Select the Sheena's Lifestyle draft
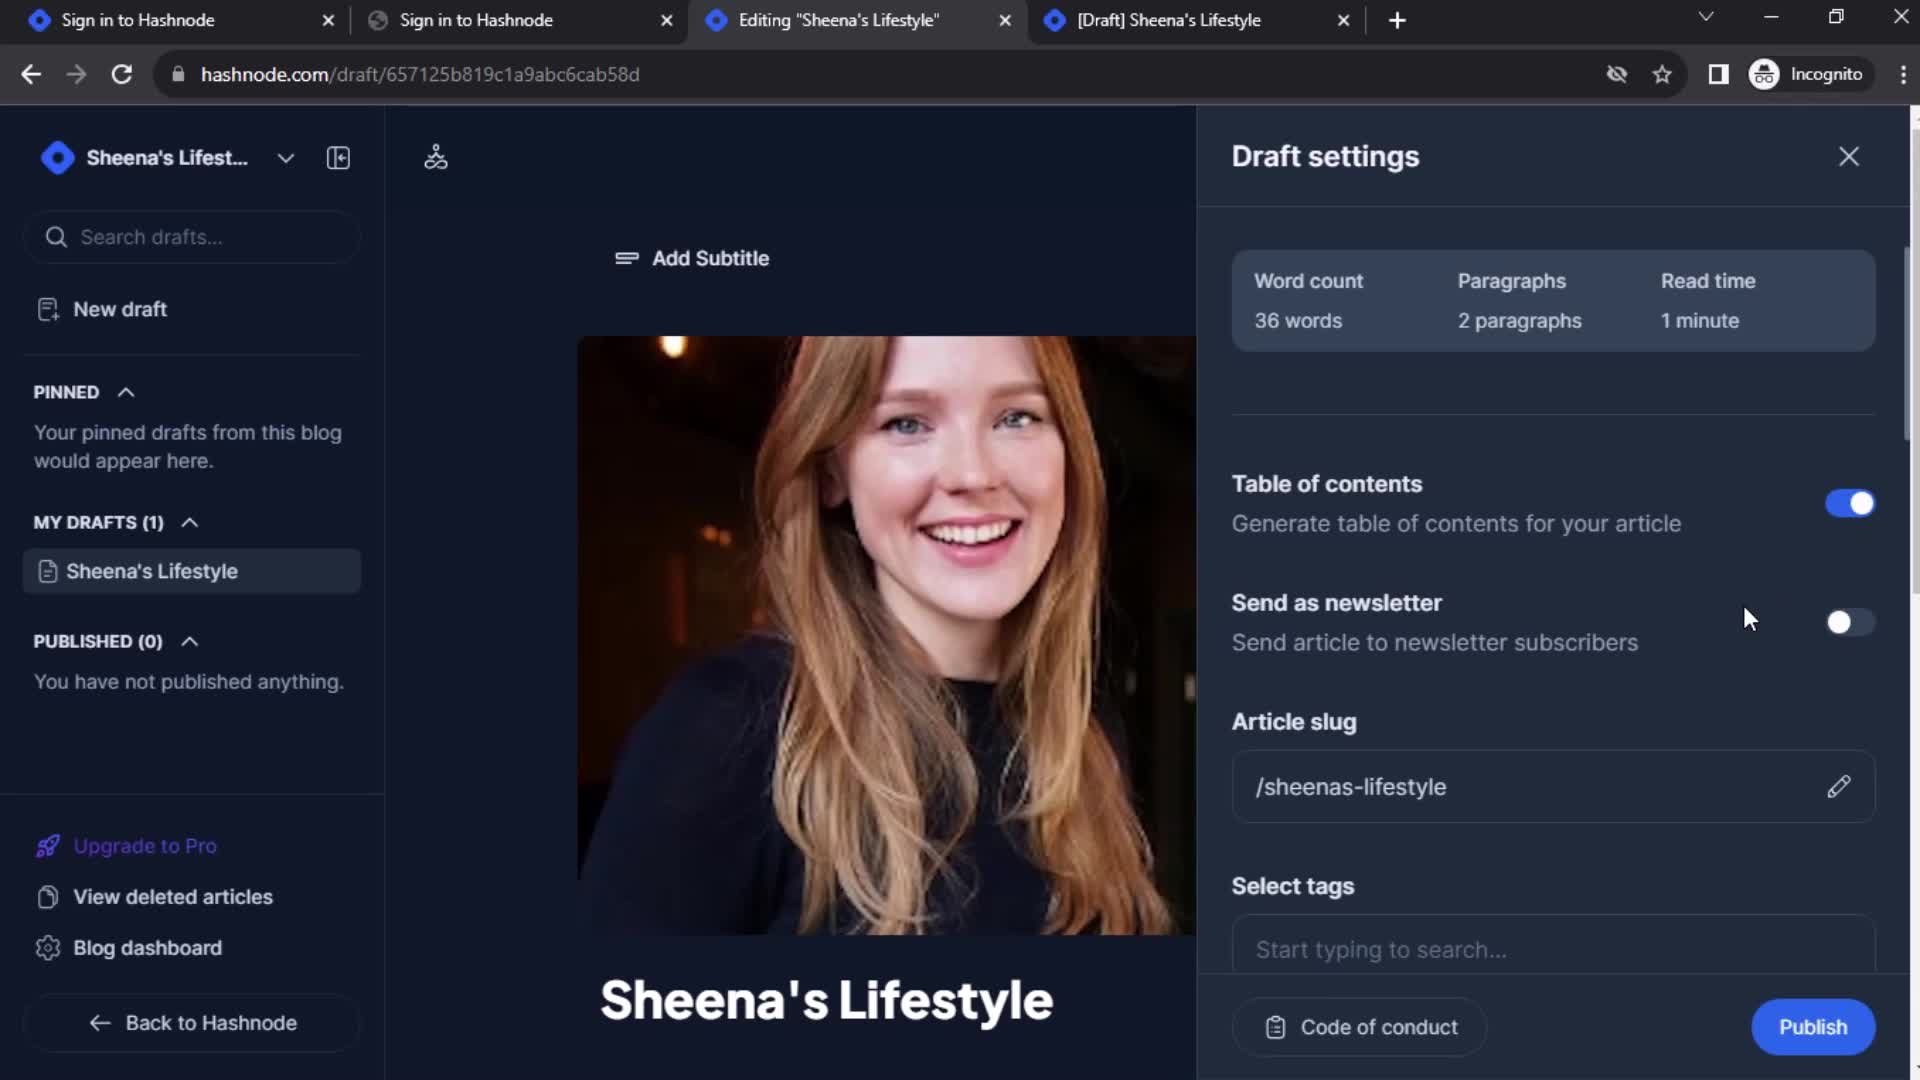The image size is (1920, 1080). (x=192, y=571)
